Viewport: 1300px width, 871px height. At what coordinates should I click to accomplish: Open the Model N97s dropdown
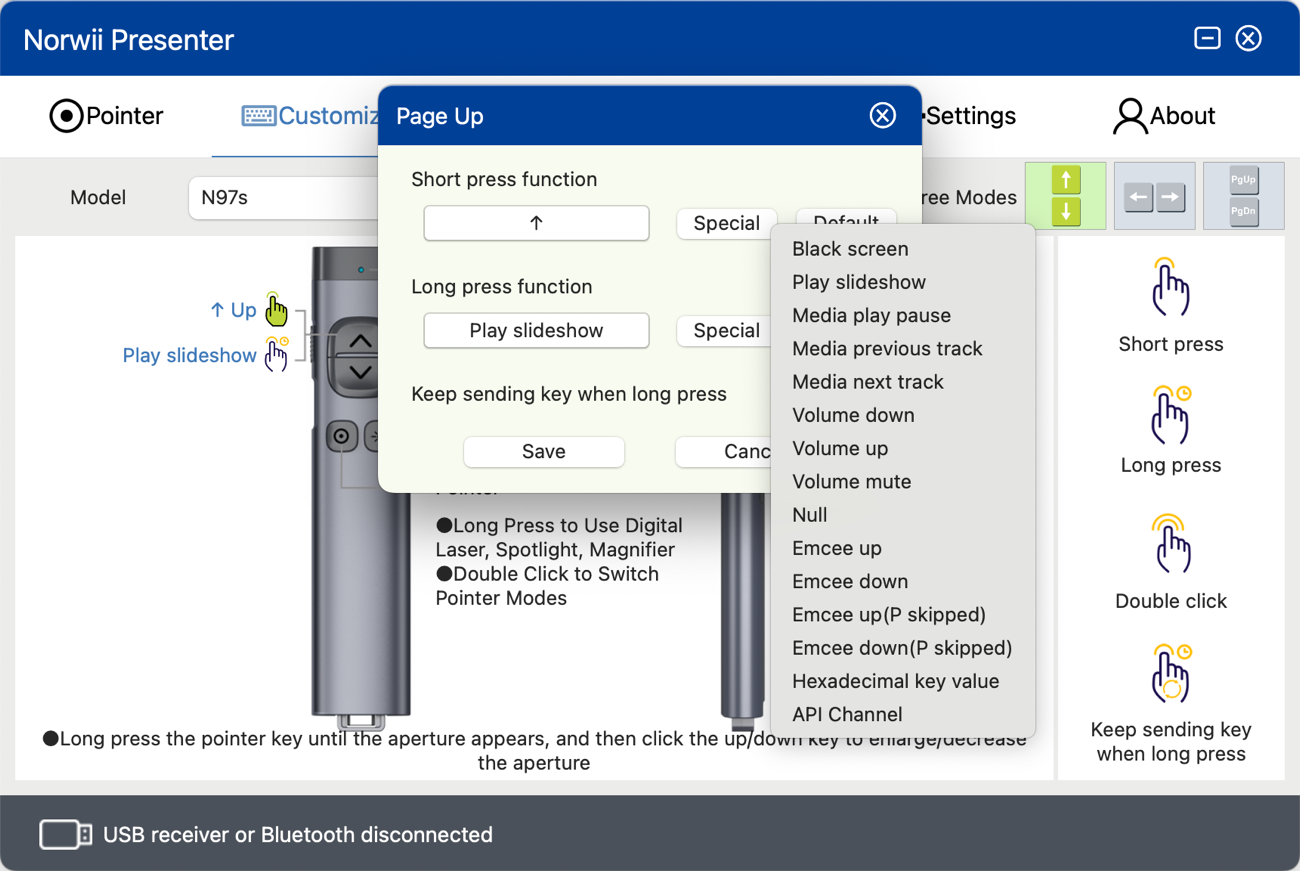point(284,197)
